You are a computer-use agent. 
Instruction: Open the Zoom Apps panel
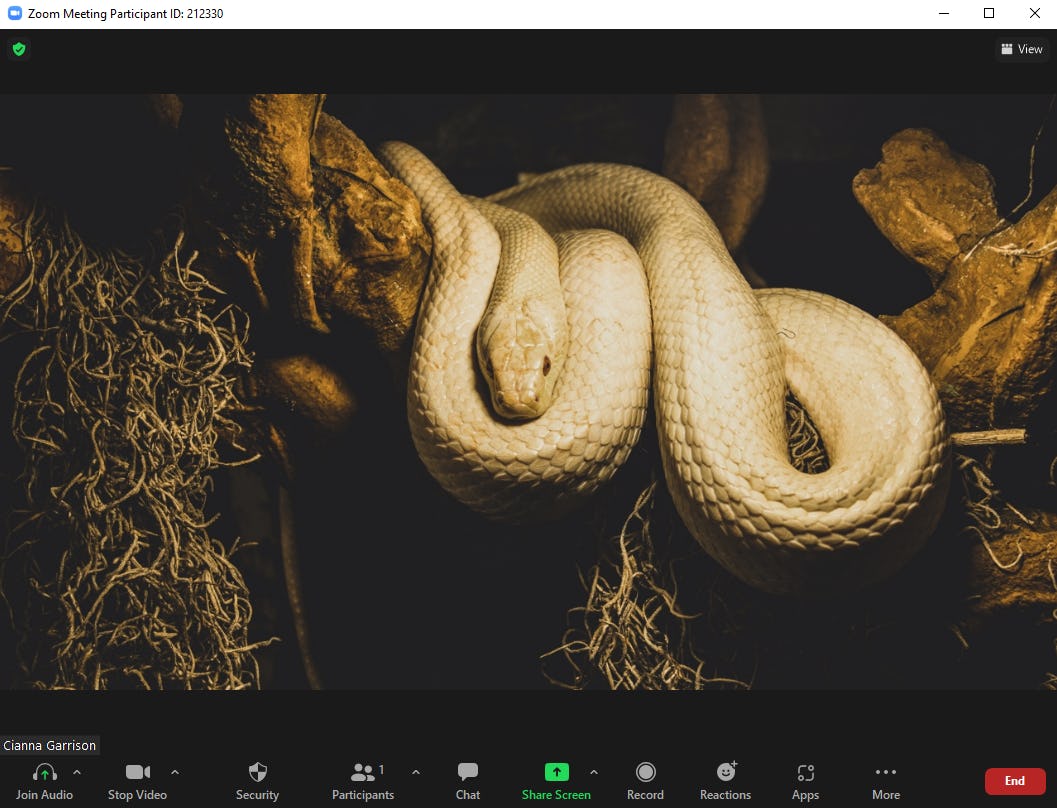(805, 772)
